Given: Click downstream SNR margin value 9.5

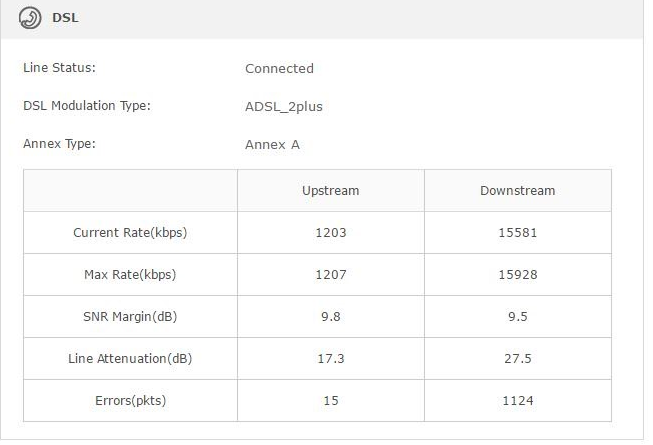Looking at the screenshot, I should pos(517,317).
